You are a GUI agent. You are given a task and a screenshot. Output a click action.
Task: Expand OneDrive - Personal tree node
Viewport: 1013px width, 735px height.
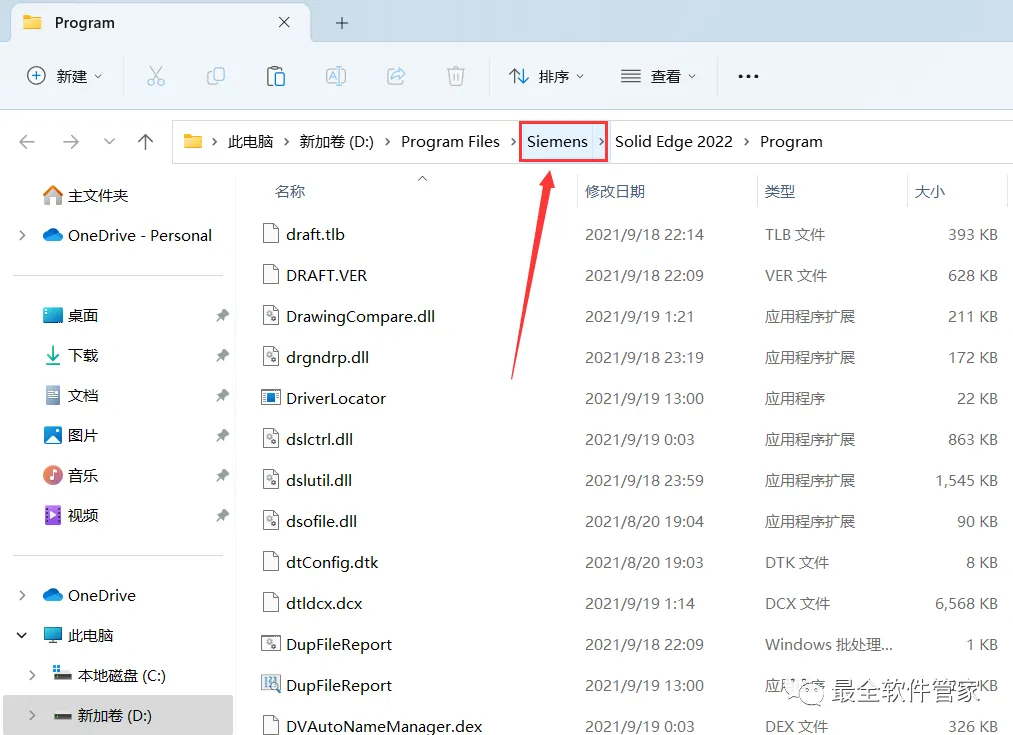pos(23,235)
